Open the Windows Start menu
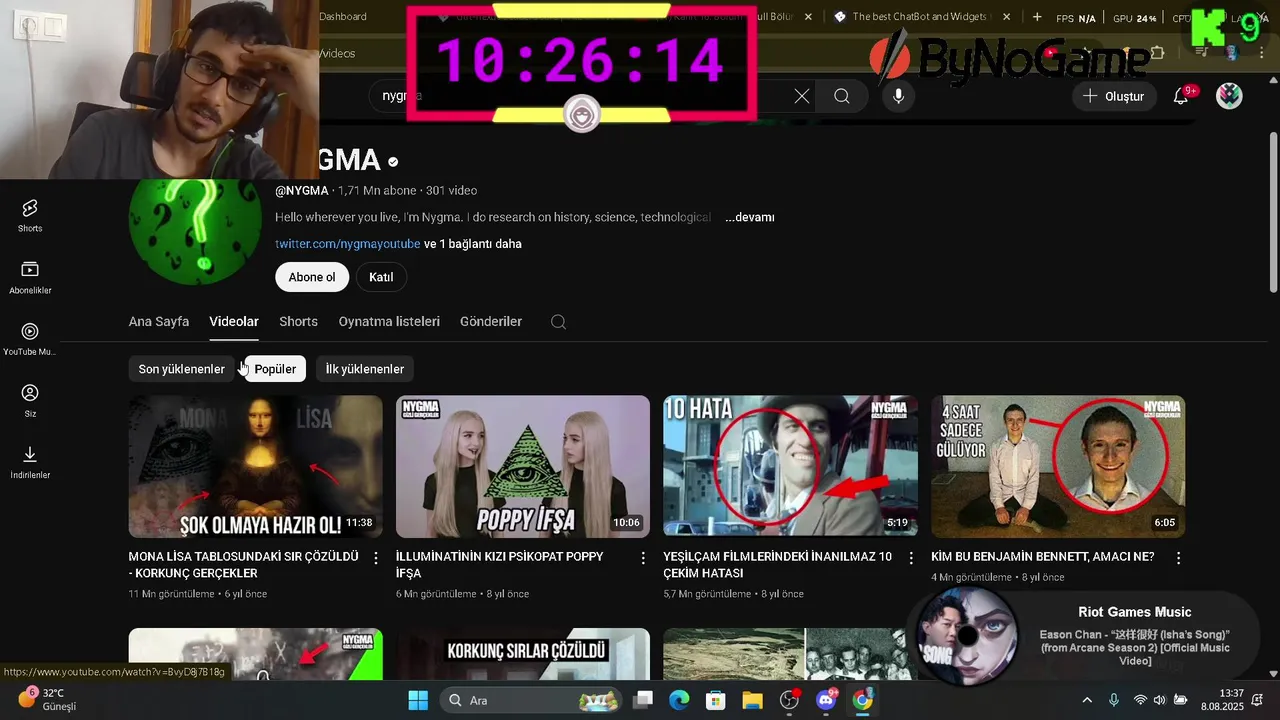 pos(418,700)
